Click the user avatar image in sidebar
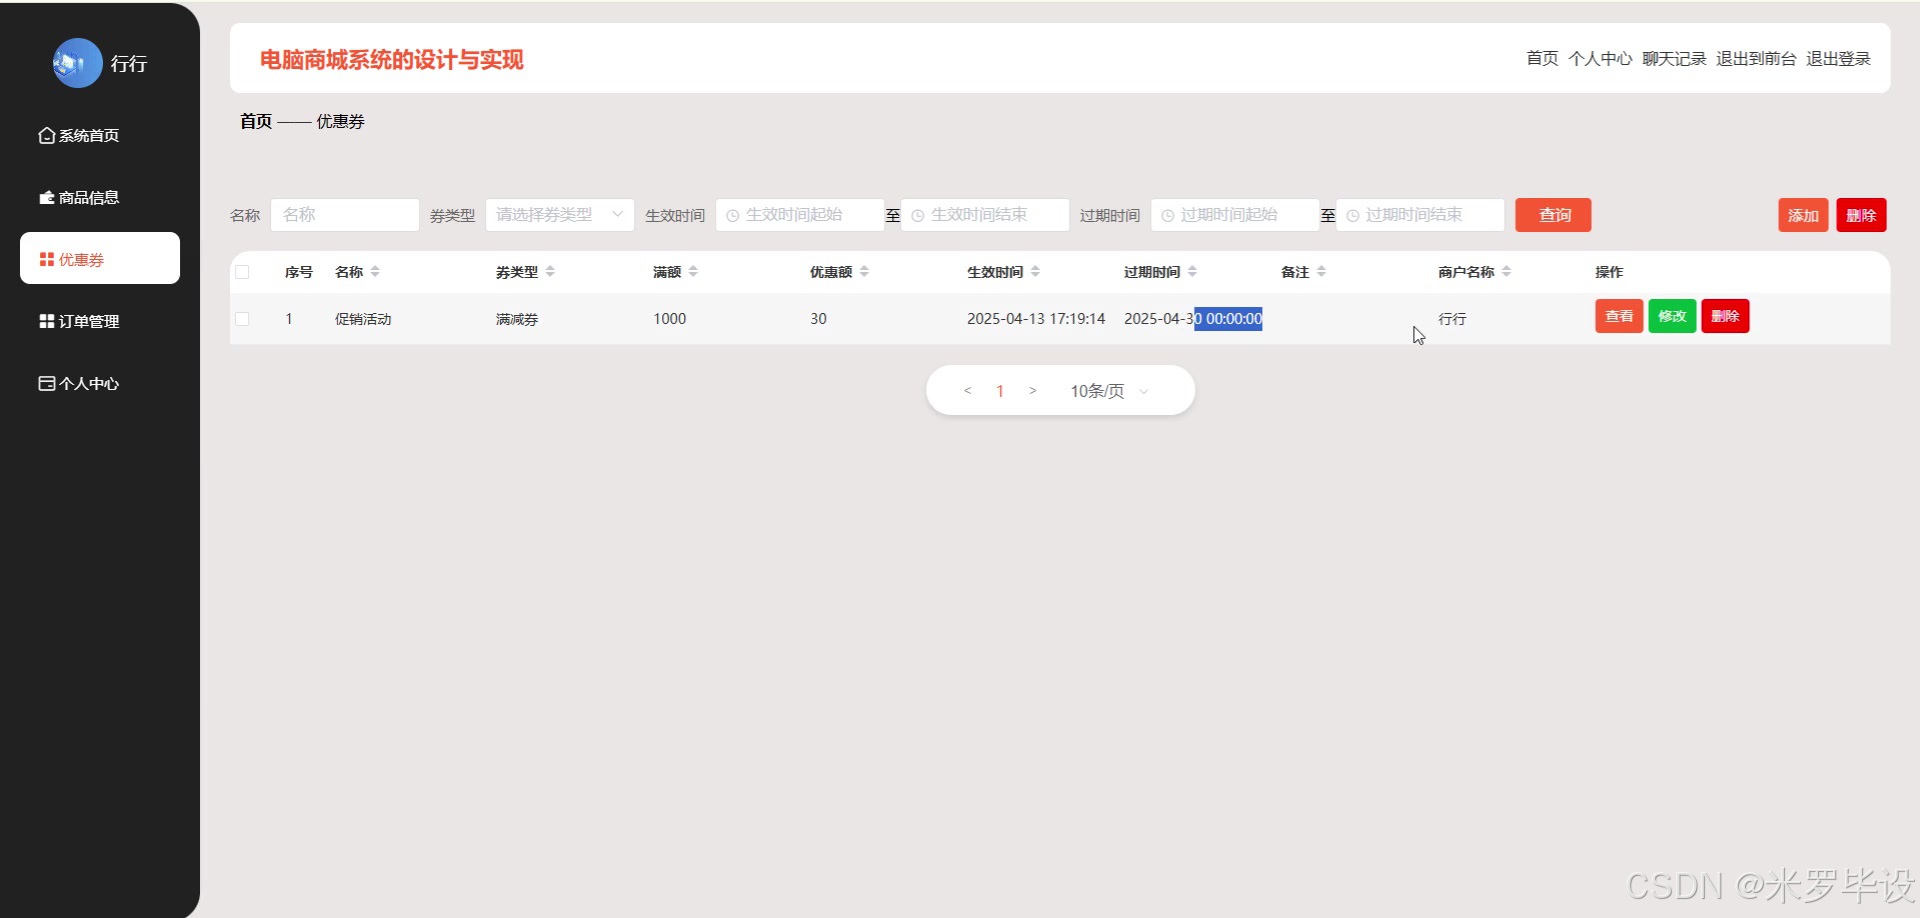Viewport: 1920px width, 918px height. tap(77, 63)
